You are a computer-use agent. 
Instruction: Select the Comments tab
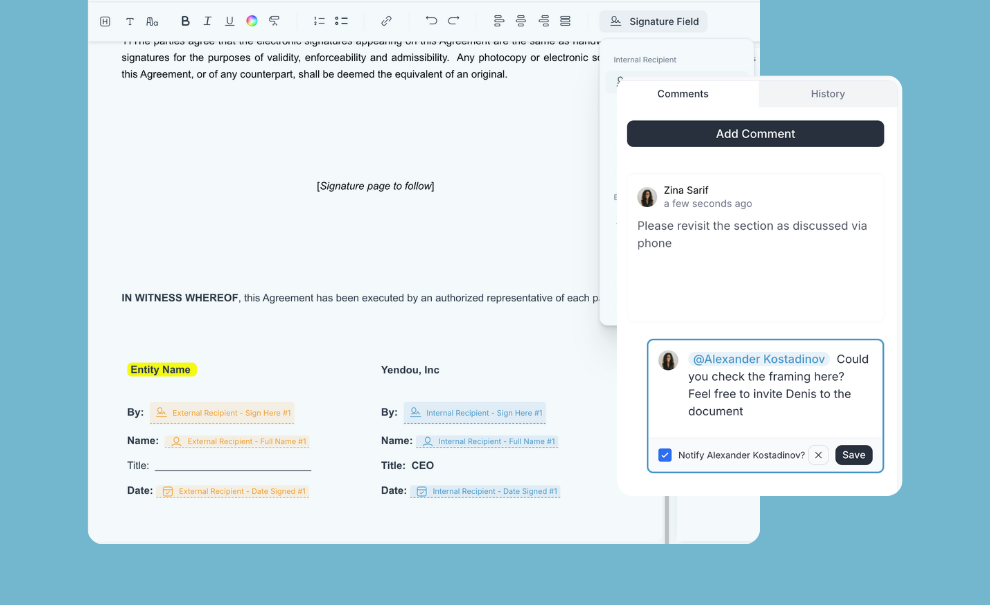coord(683,94)
